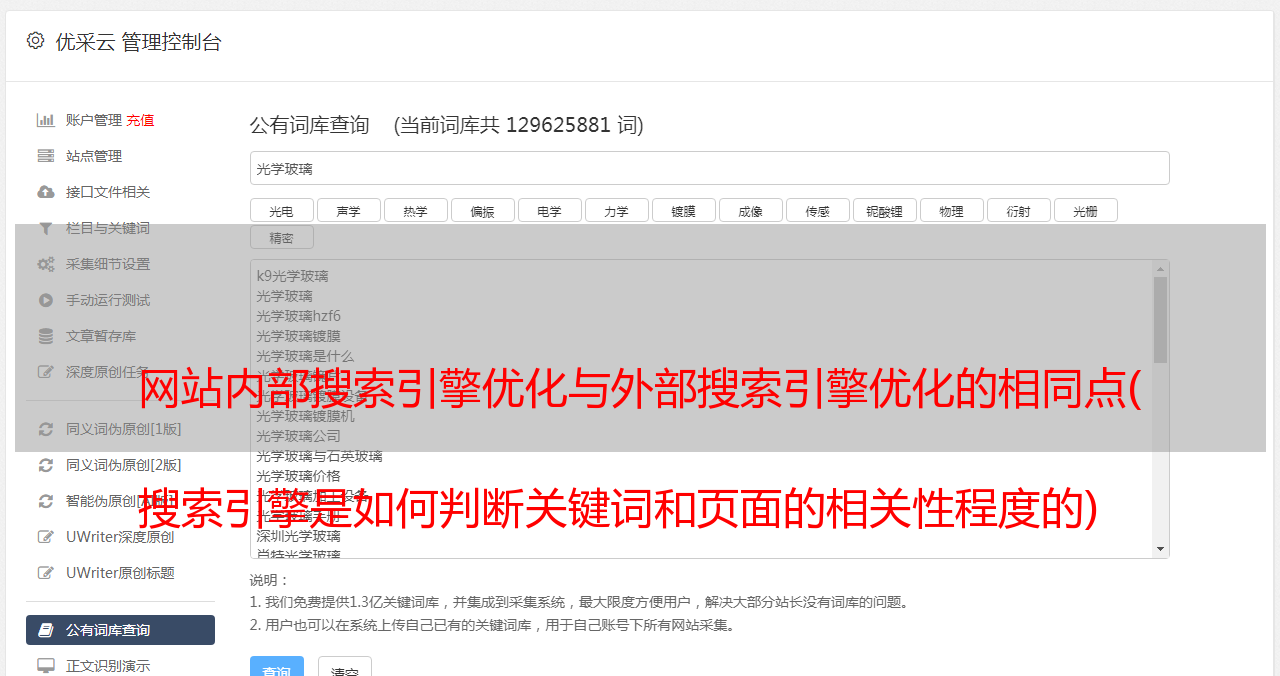
Task: Click the keyword input field containing 光学玻璃
Action: pyautogui.click(x=709, y=168)
